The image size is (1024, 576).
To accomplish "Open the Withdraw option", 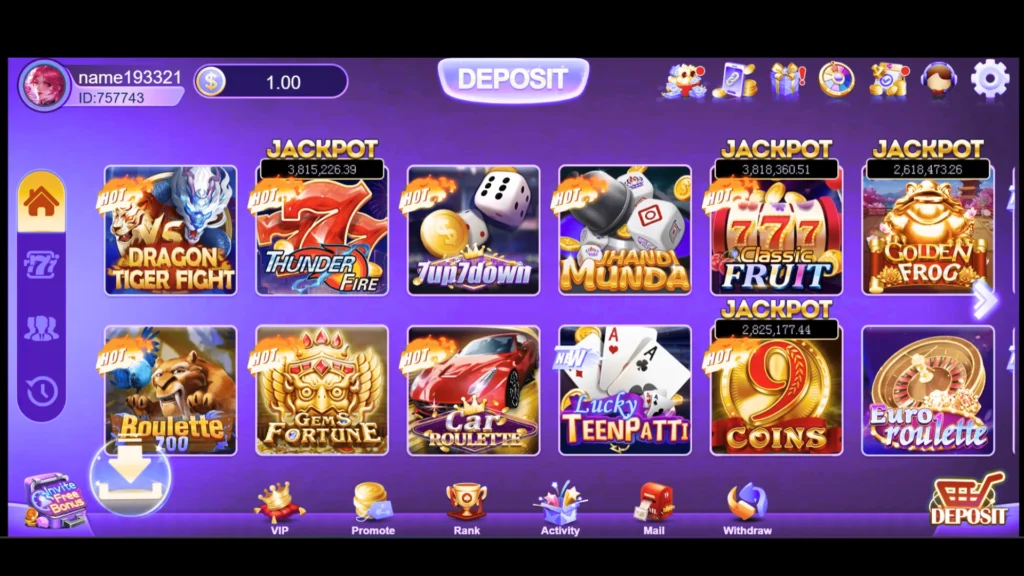I will [747, 509].
